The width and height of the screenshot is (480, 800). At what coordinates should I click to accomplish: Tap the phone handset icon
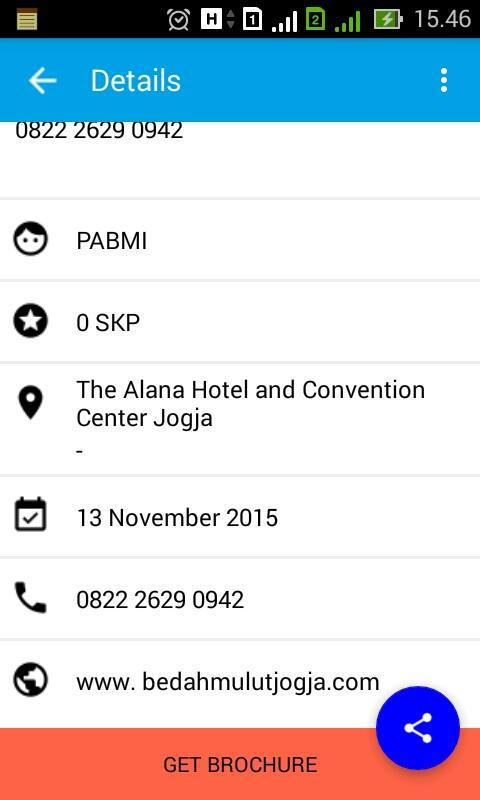[x=31, y=597]
